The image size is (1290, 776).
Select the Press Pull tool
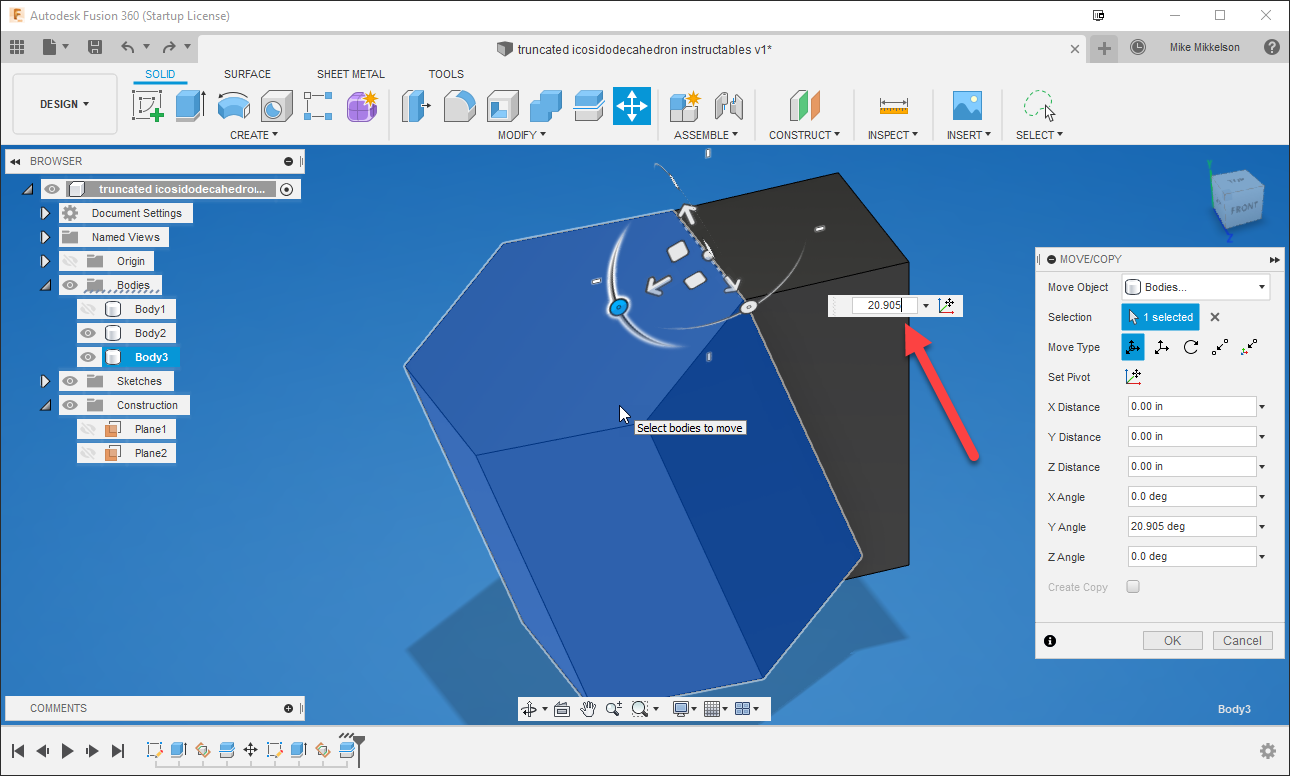tap(416, 106)
